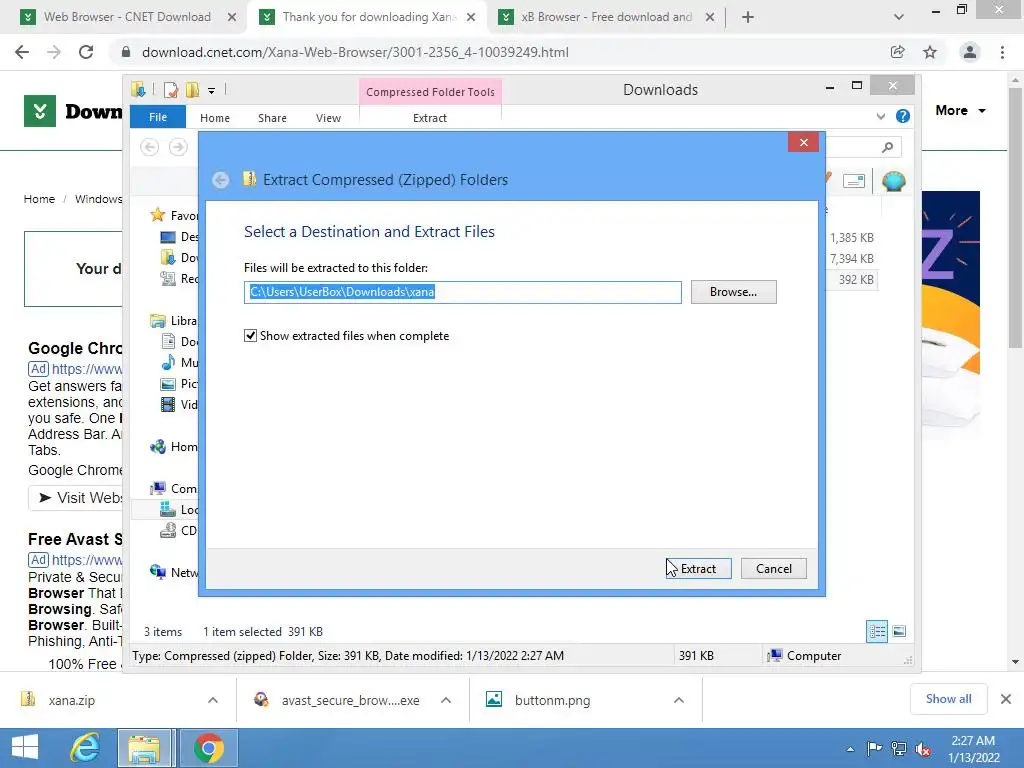
Task: Open Chrome tab search chevron
Action: (x=899, y=17)
